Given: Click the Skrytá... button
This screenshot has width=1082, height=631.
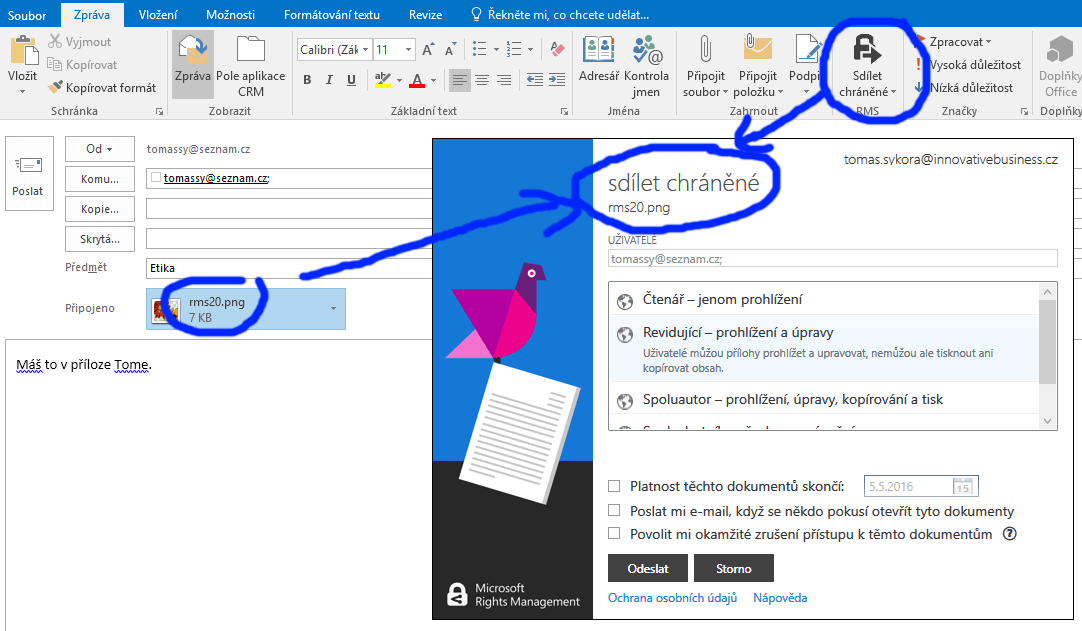Looking at the screenshot, I should click(x=99, y=239).
